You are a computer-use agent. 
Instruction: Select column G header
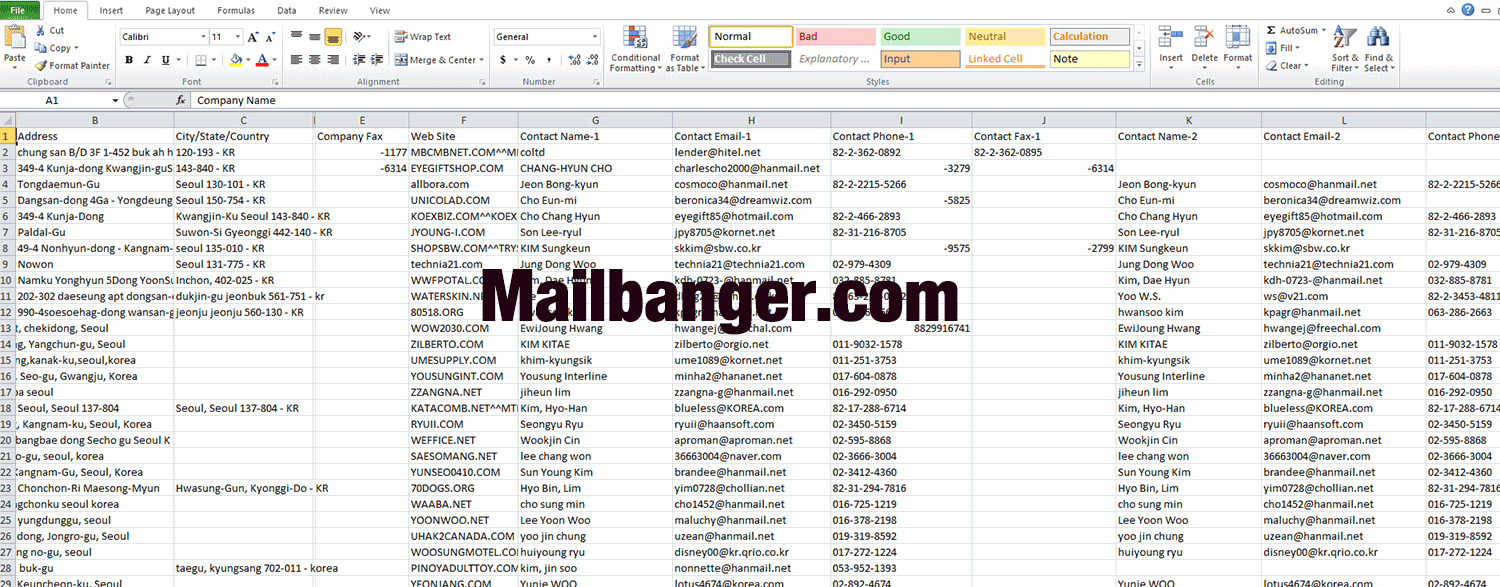595,120
